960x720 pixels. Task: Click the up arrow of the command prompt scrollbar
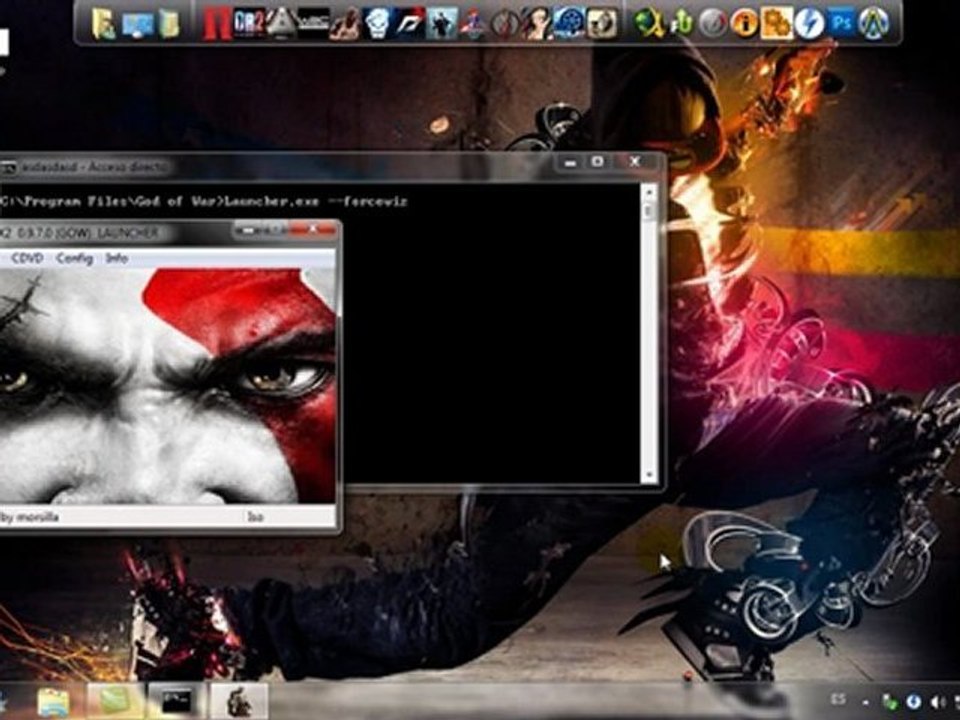point(649,193)
